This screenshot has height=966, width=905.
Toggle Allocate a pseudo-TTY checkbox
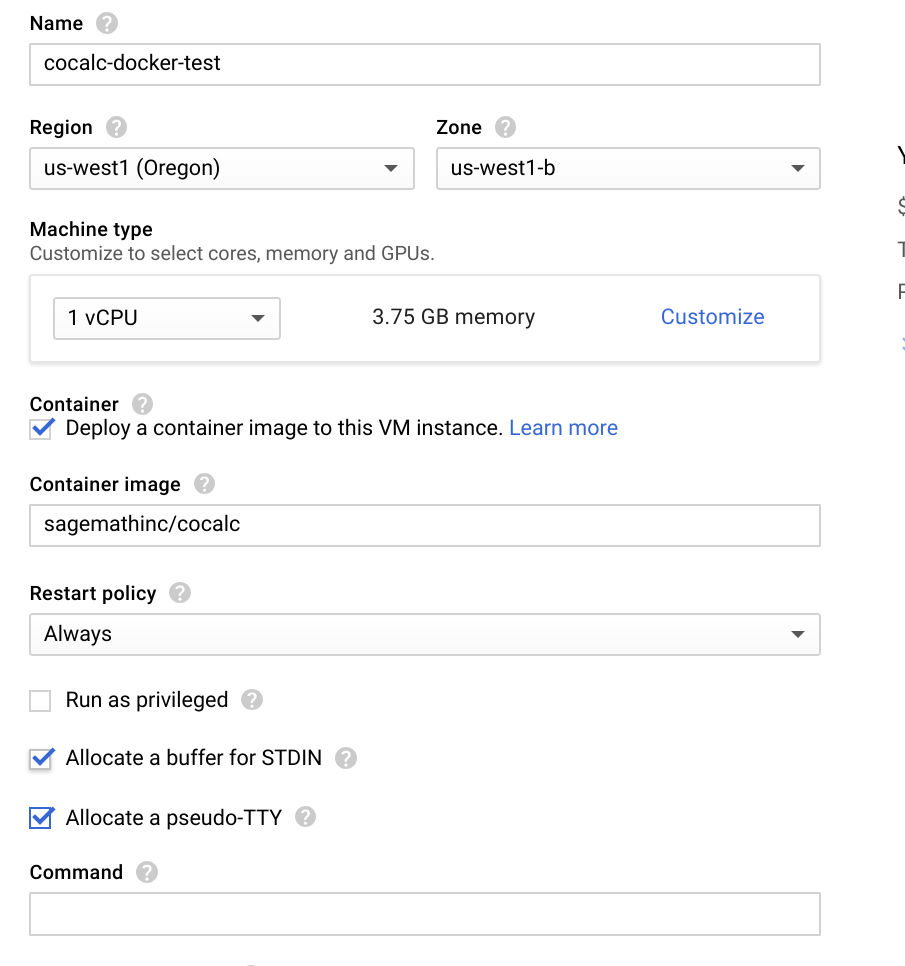pos(41,818)
